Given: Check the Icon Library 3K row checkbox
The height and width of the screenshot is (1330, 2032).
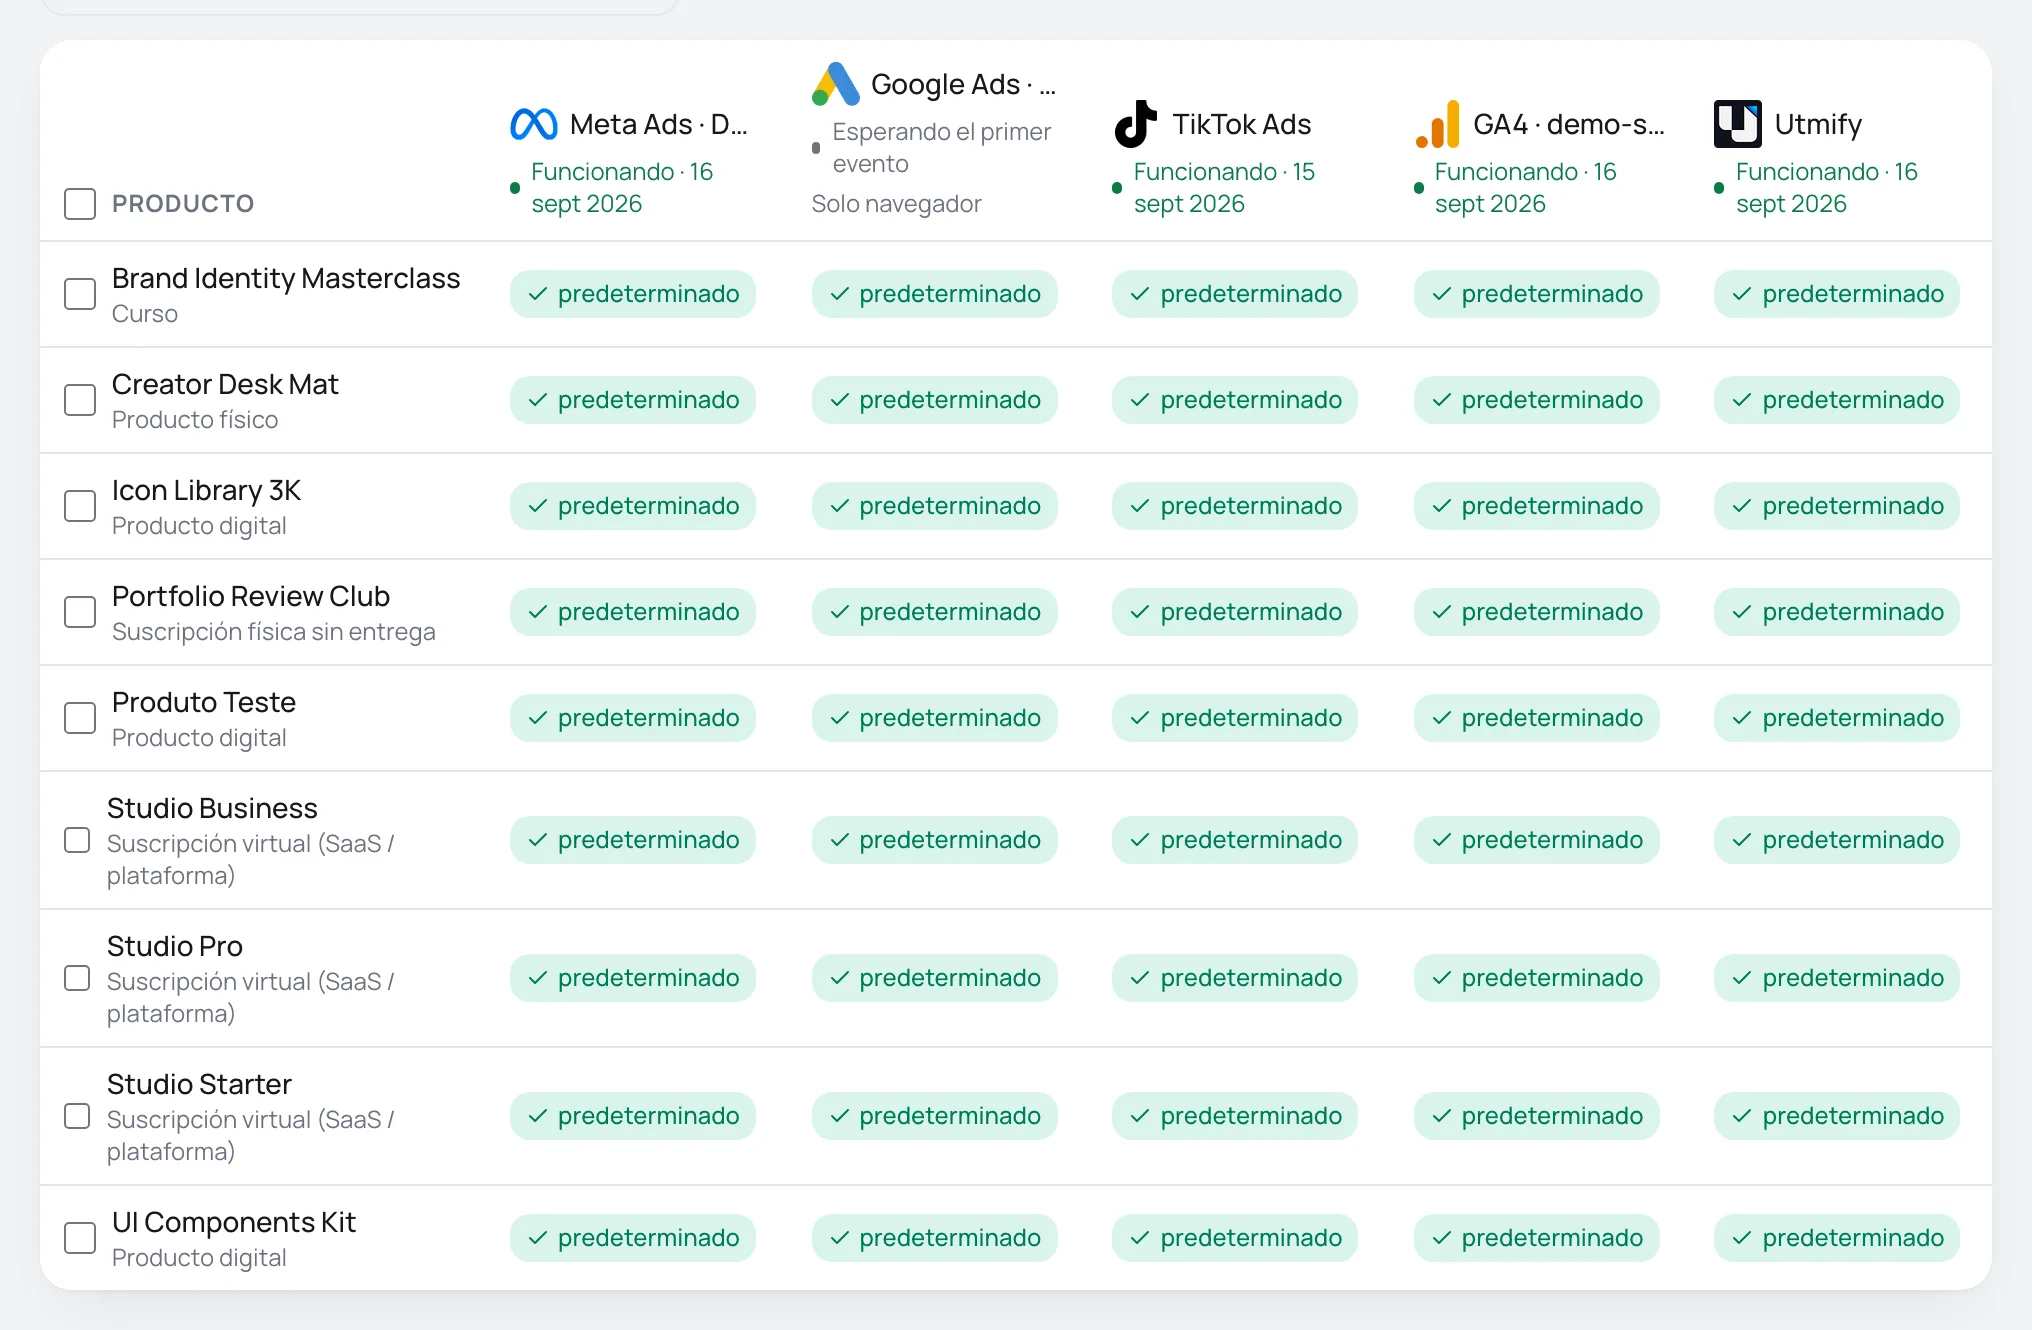Looking at the screenshot, I should click(80, 506).
